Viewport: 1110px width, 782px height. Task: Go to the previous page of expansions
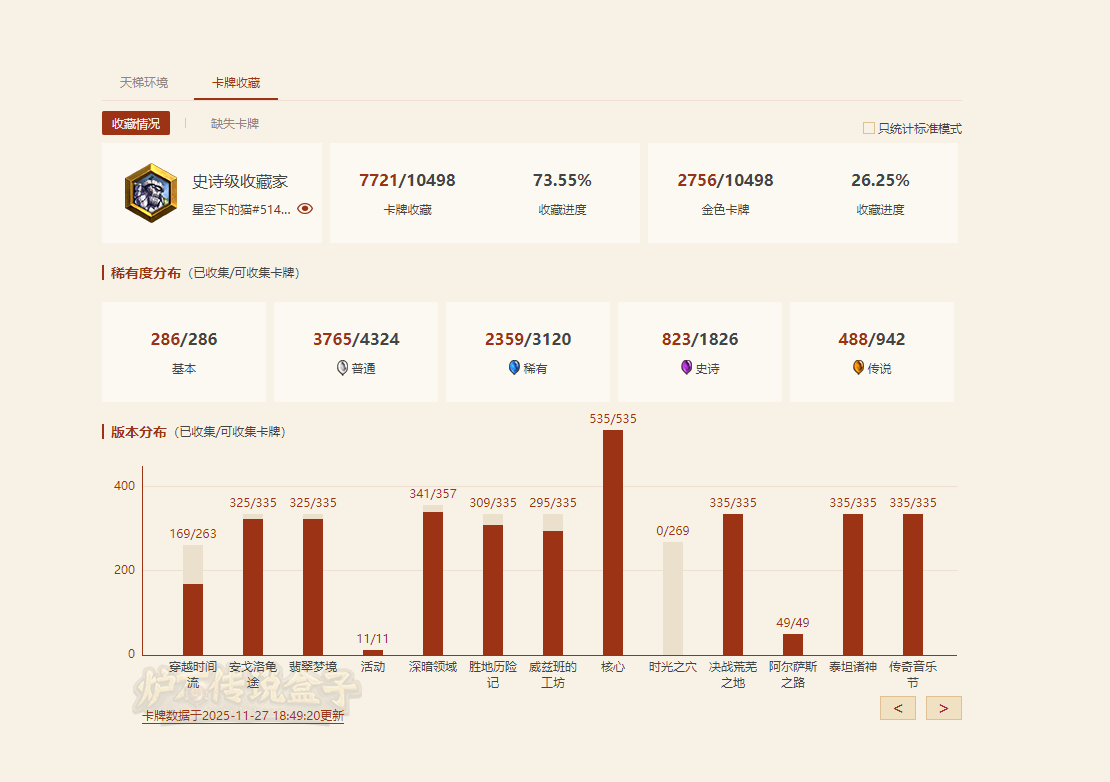click(x=897, y=708)
